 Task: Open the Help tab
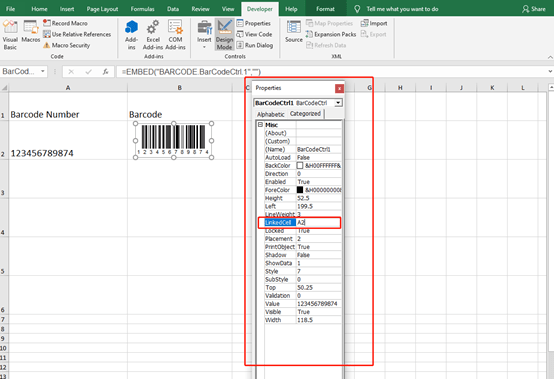(x=291, y=9)
